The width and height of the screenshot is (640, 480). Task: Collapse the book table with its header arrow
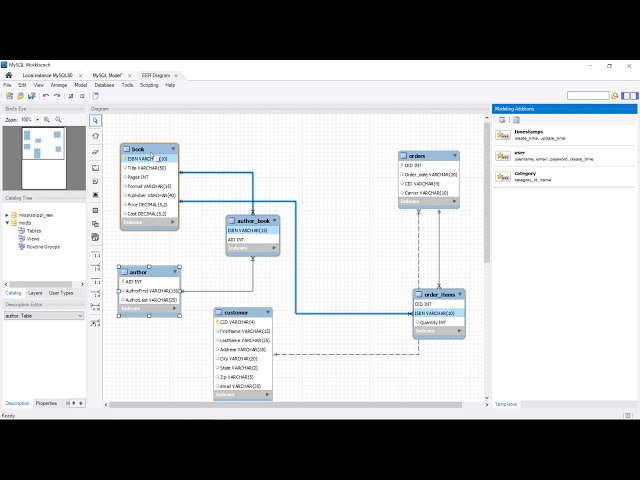(x=173, y=149)
